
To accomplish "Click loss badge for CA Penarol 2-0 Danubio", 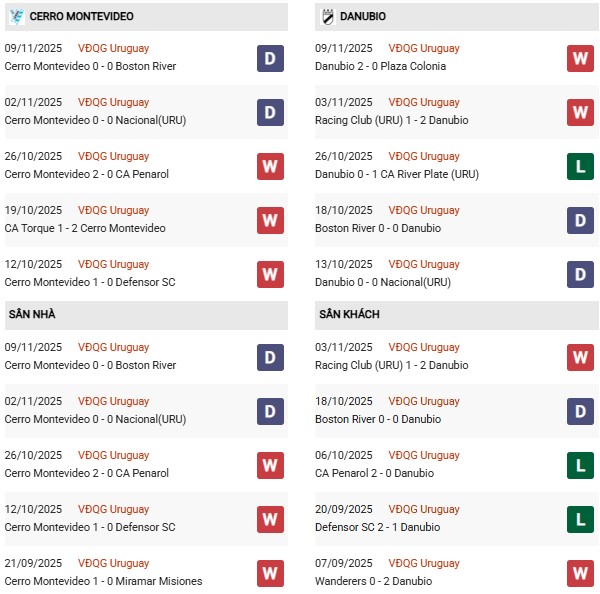I will tap(581, 465).
